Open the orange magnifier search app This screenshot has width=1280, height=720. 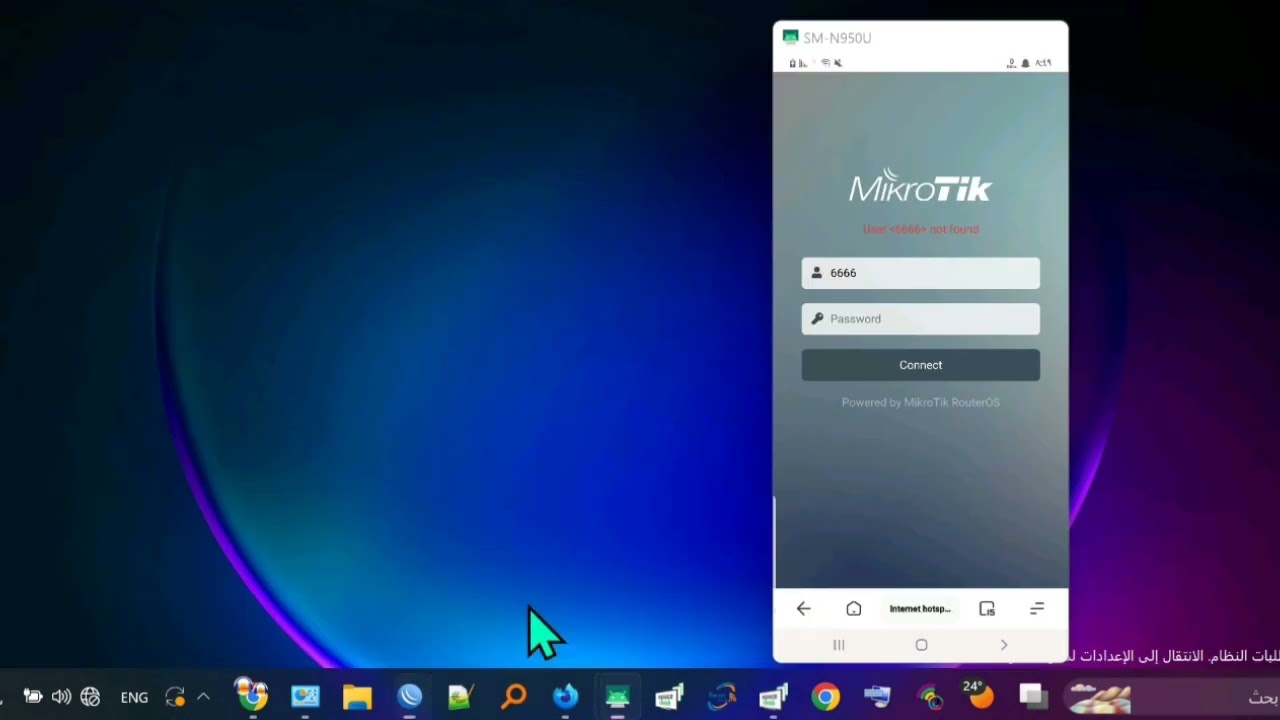point(514,697)
